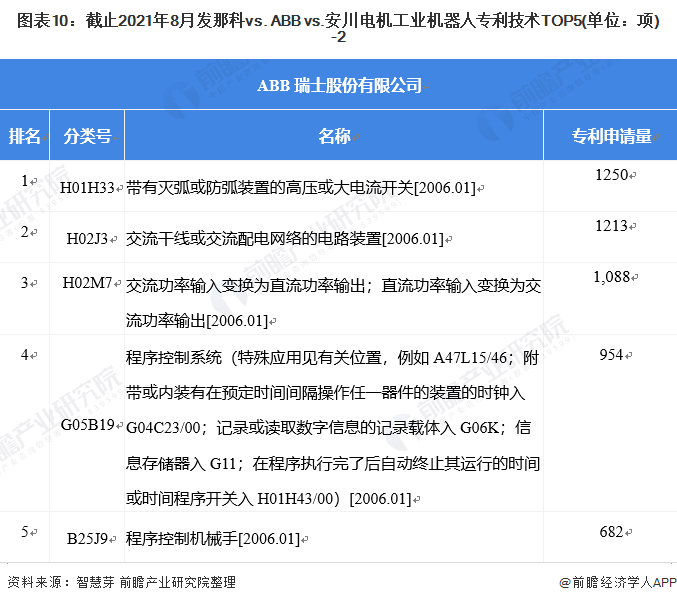
Task: Click patent count 1250
Action: [x=611, y=175]
